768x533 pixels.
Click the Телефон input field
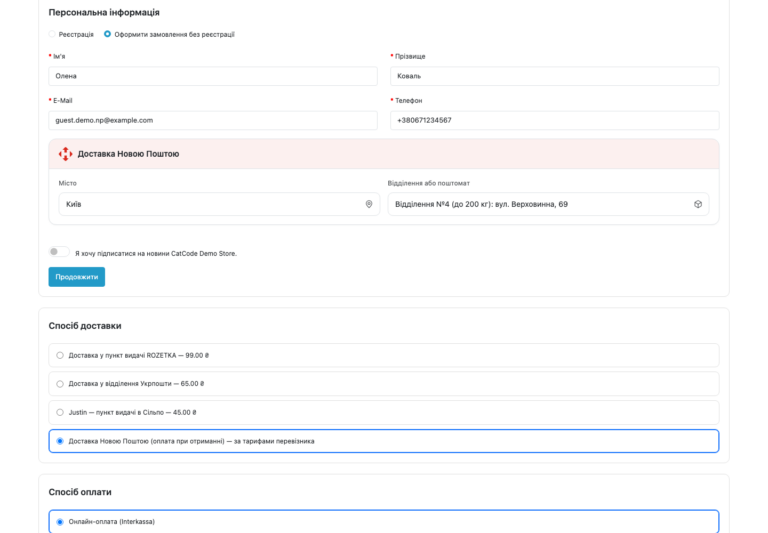click(x=554, y=120)
